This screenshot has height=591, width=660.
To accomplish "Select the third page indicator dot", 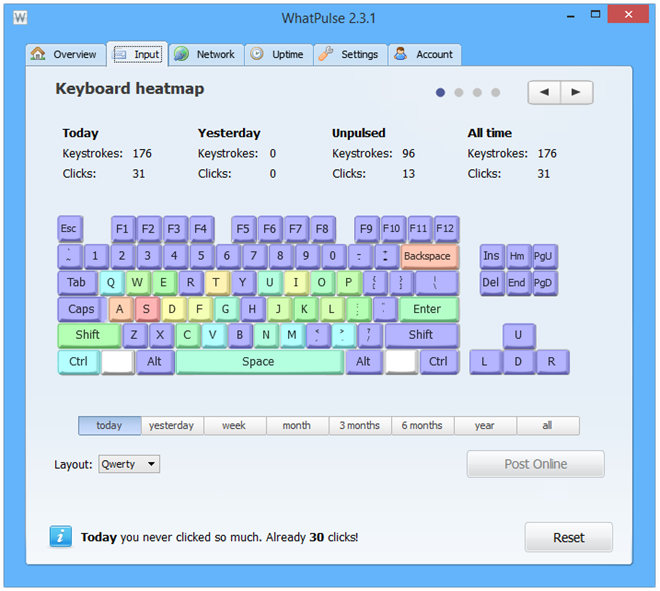I will pos(477,92).
